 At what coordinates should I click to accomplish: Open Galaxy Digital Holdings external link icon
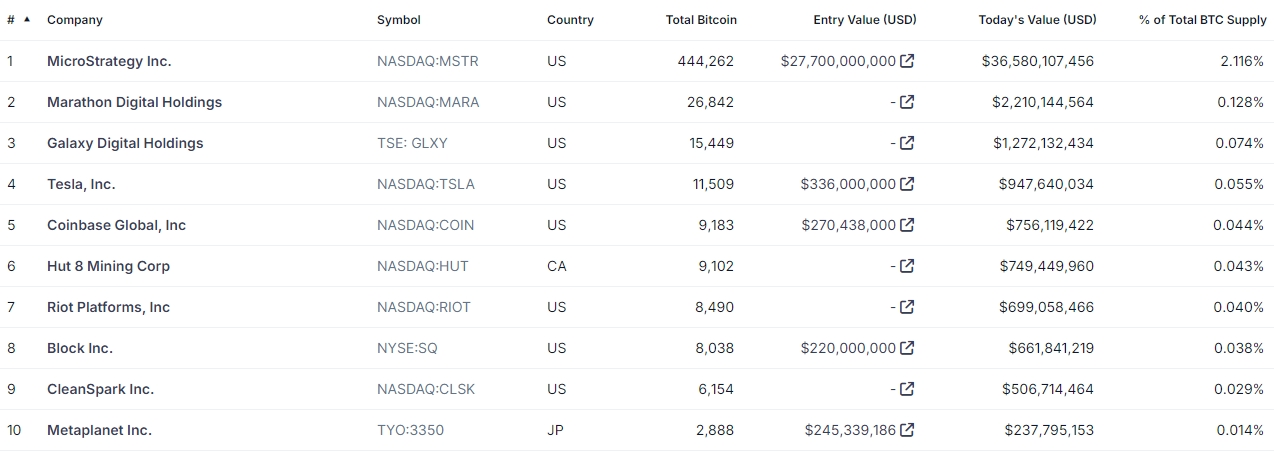(907, 143)
